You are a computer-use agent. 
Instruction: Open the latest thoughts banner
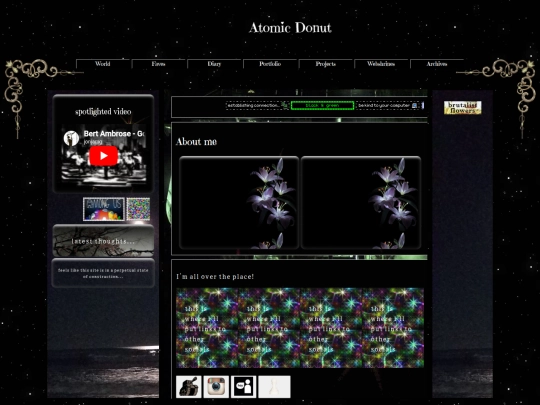coord(103,241)
